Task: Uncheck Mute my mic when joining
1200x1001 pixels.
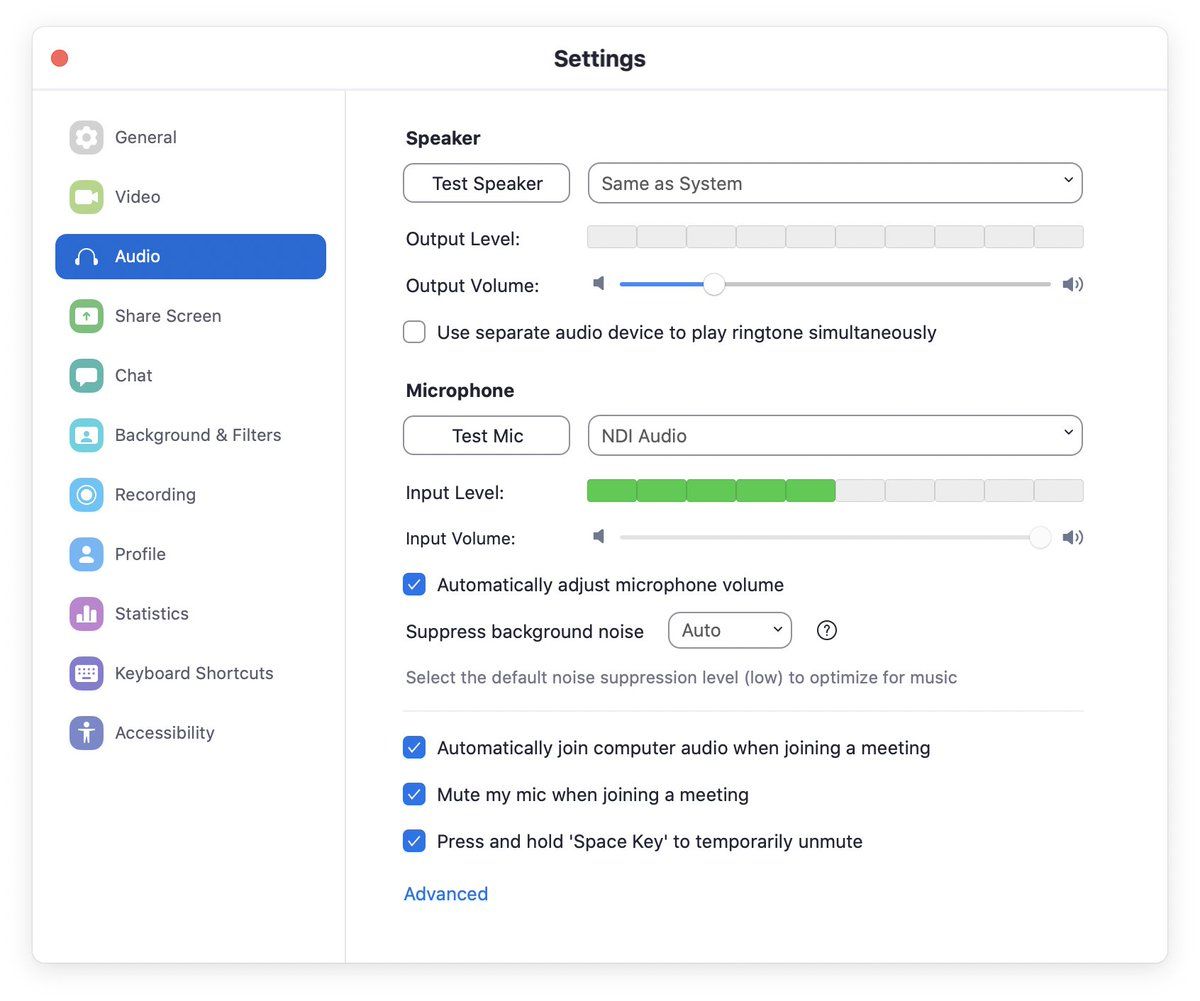Action: point(414,795)
